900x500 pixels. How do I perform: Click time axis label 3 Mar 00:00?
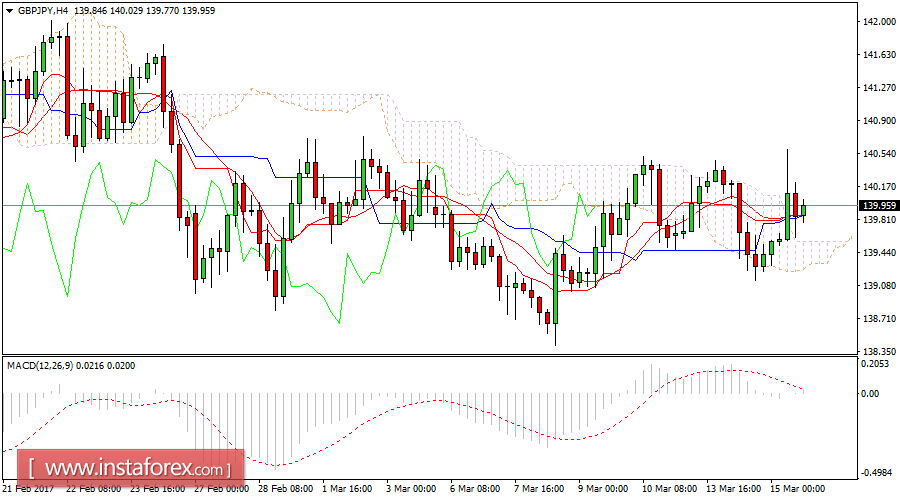412,489
